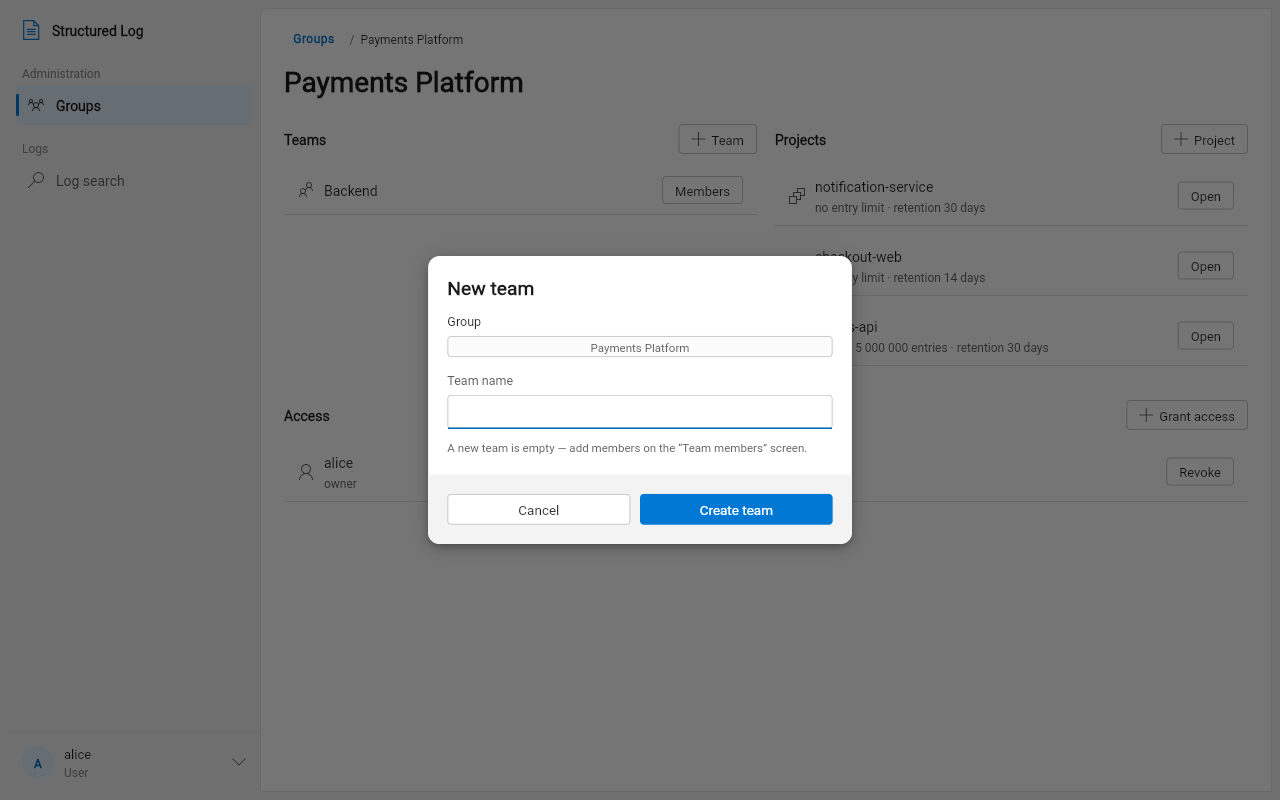Click the add Team button

(x=717, y=139)
